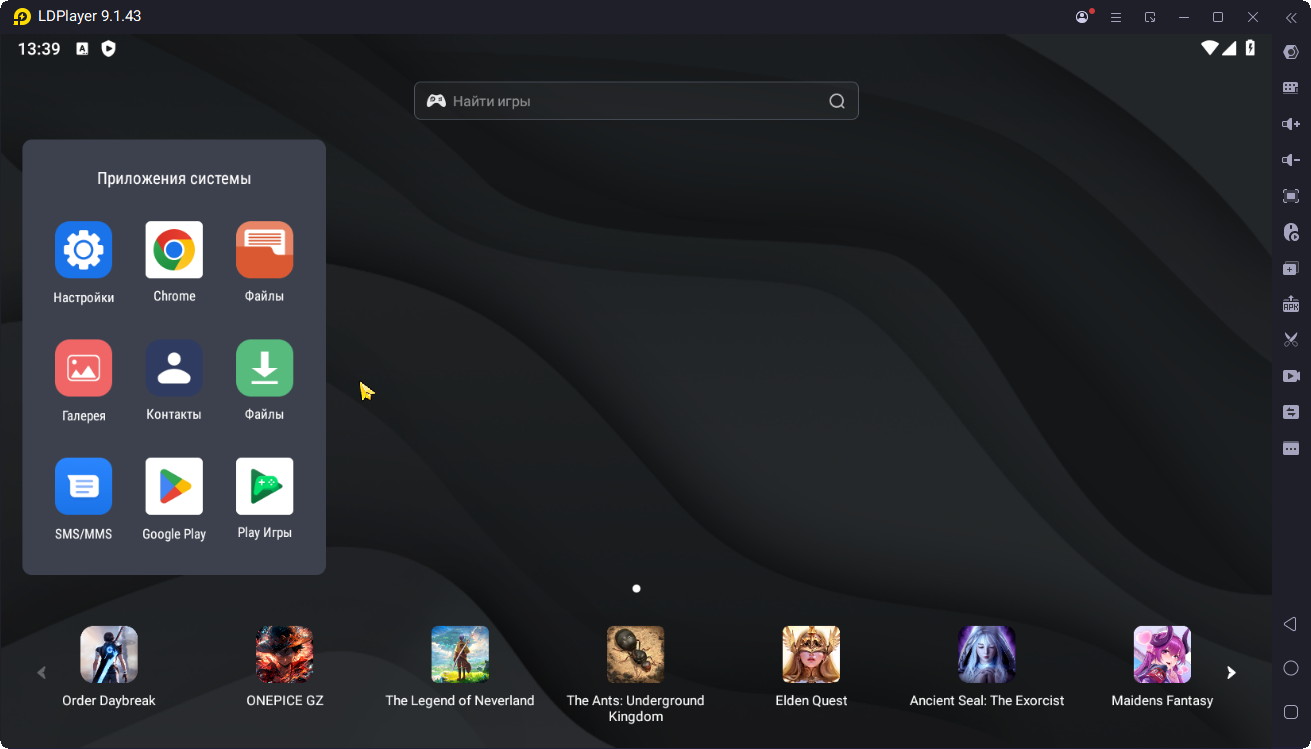Decrease volume from the sidebar
The height and width of the screenshot is (749, 1311).
[x=1291, y=160]
